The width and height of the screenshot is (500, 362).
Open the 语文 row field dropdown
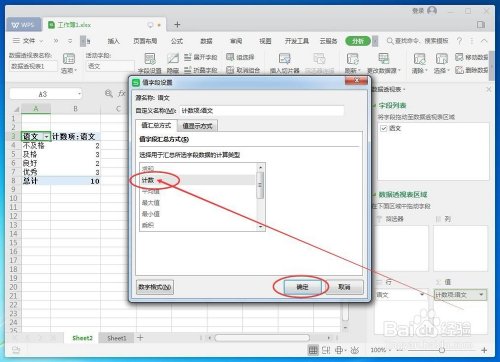click(422, 294)
